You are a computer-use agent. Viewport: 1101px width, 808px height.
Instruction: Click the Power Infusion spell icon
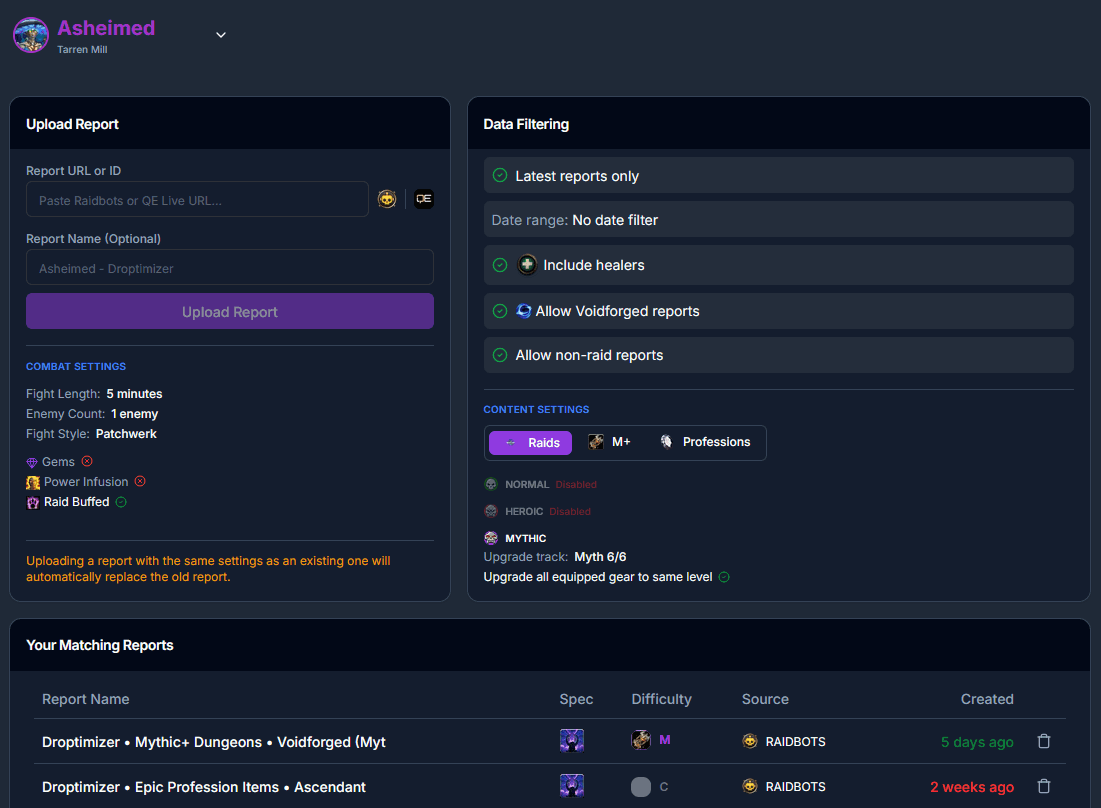(x=33, y=482)
